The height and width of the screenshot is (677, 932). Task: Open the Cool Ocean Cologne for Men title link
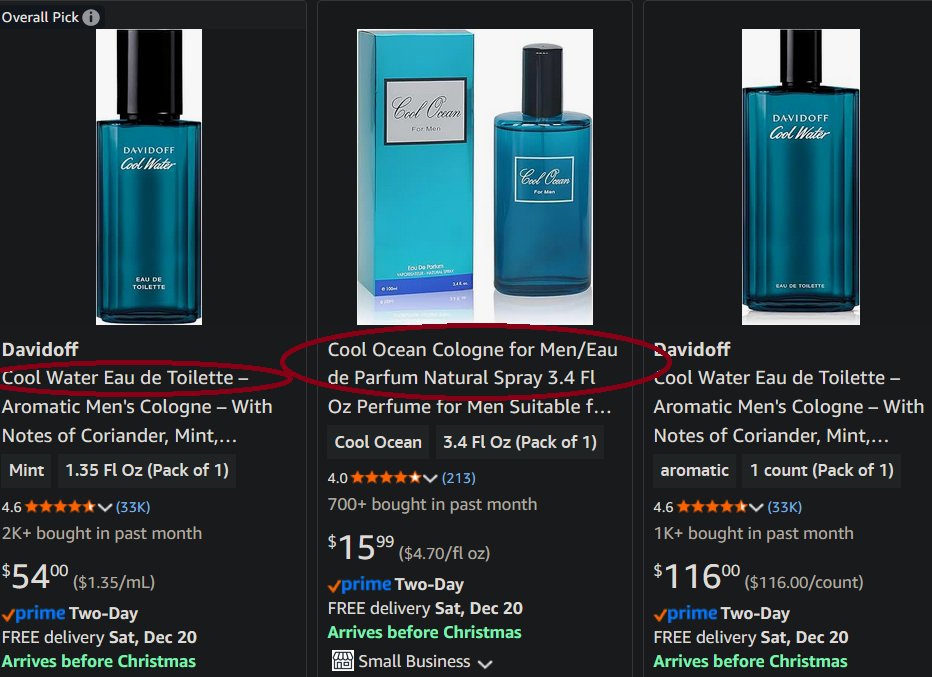(472, 378)
